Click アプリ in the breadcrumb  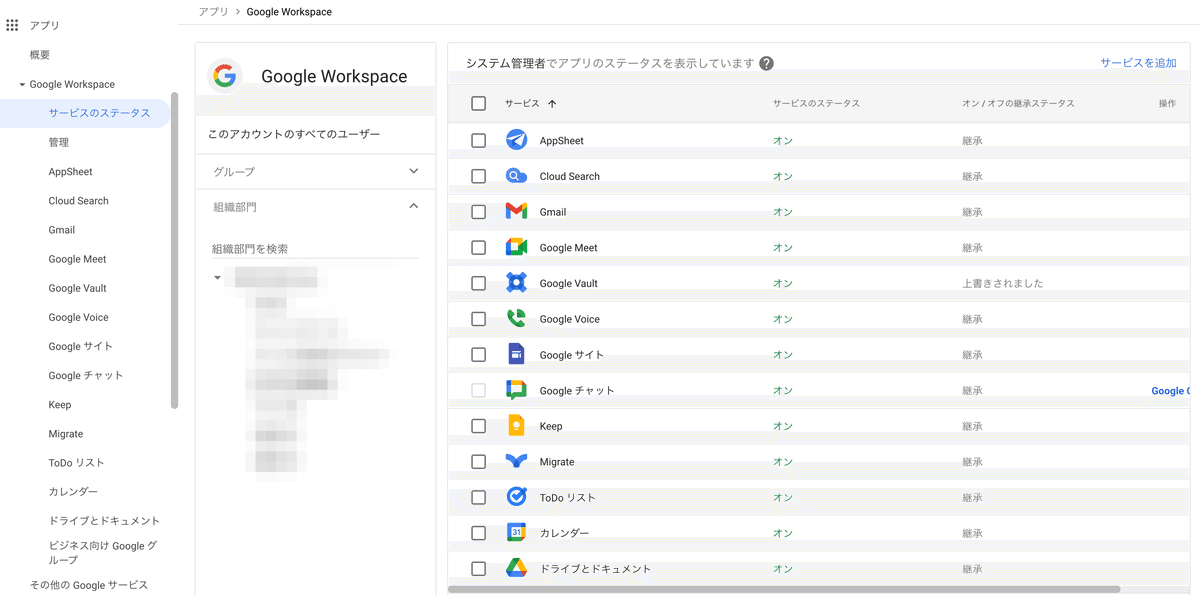coord(213,12)
